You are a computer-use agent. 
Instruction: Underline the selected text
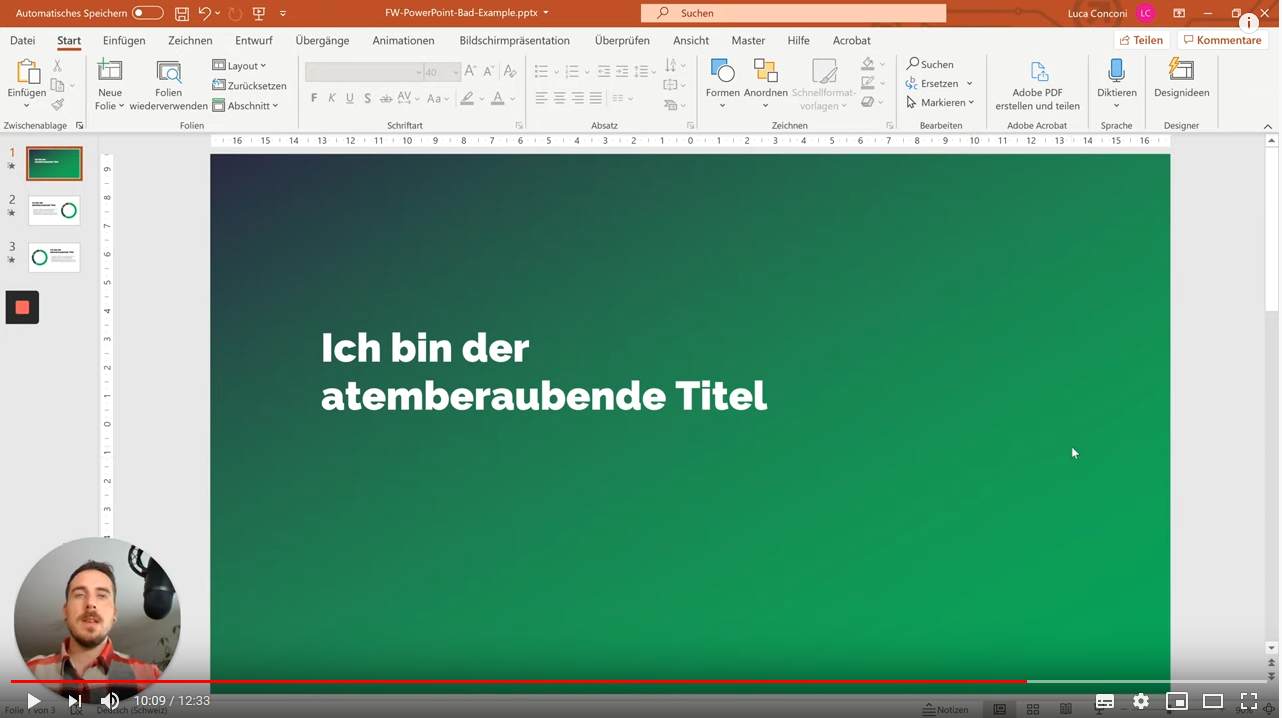pos(349,98)
